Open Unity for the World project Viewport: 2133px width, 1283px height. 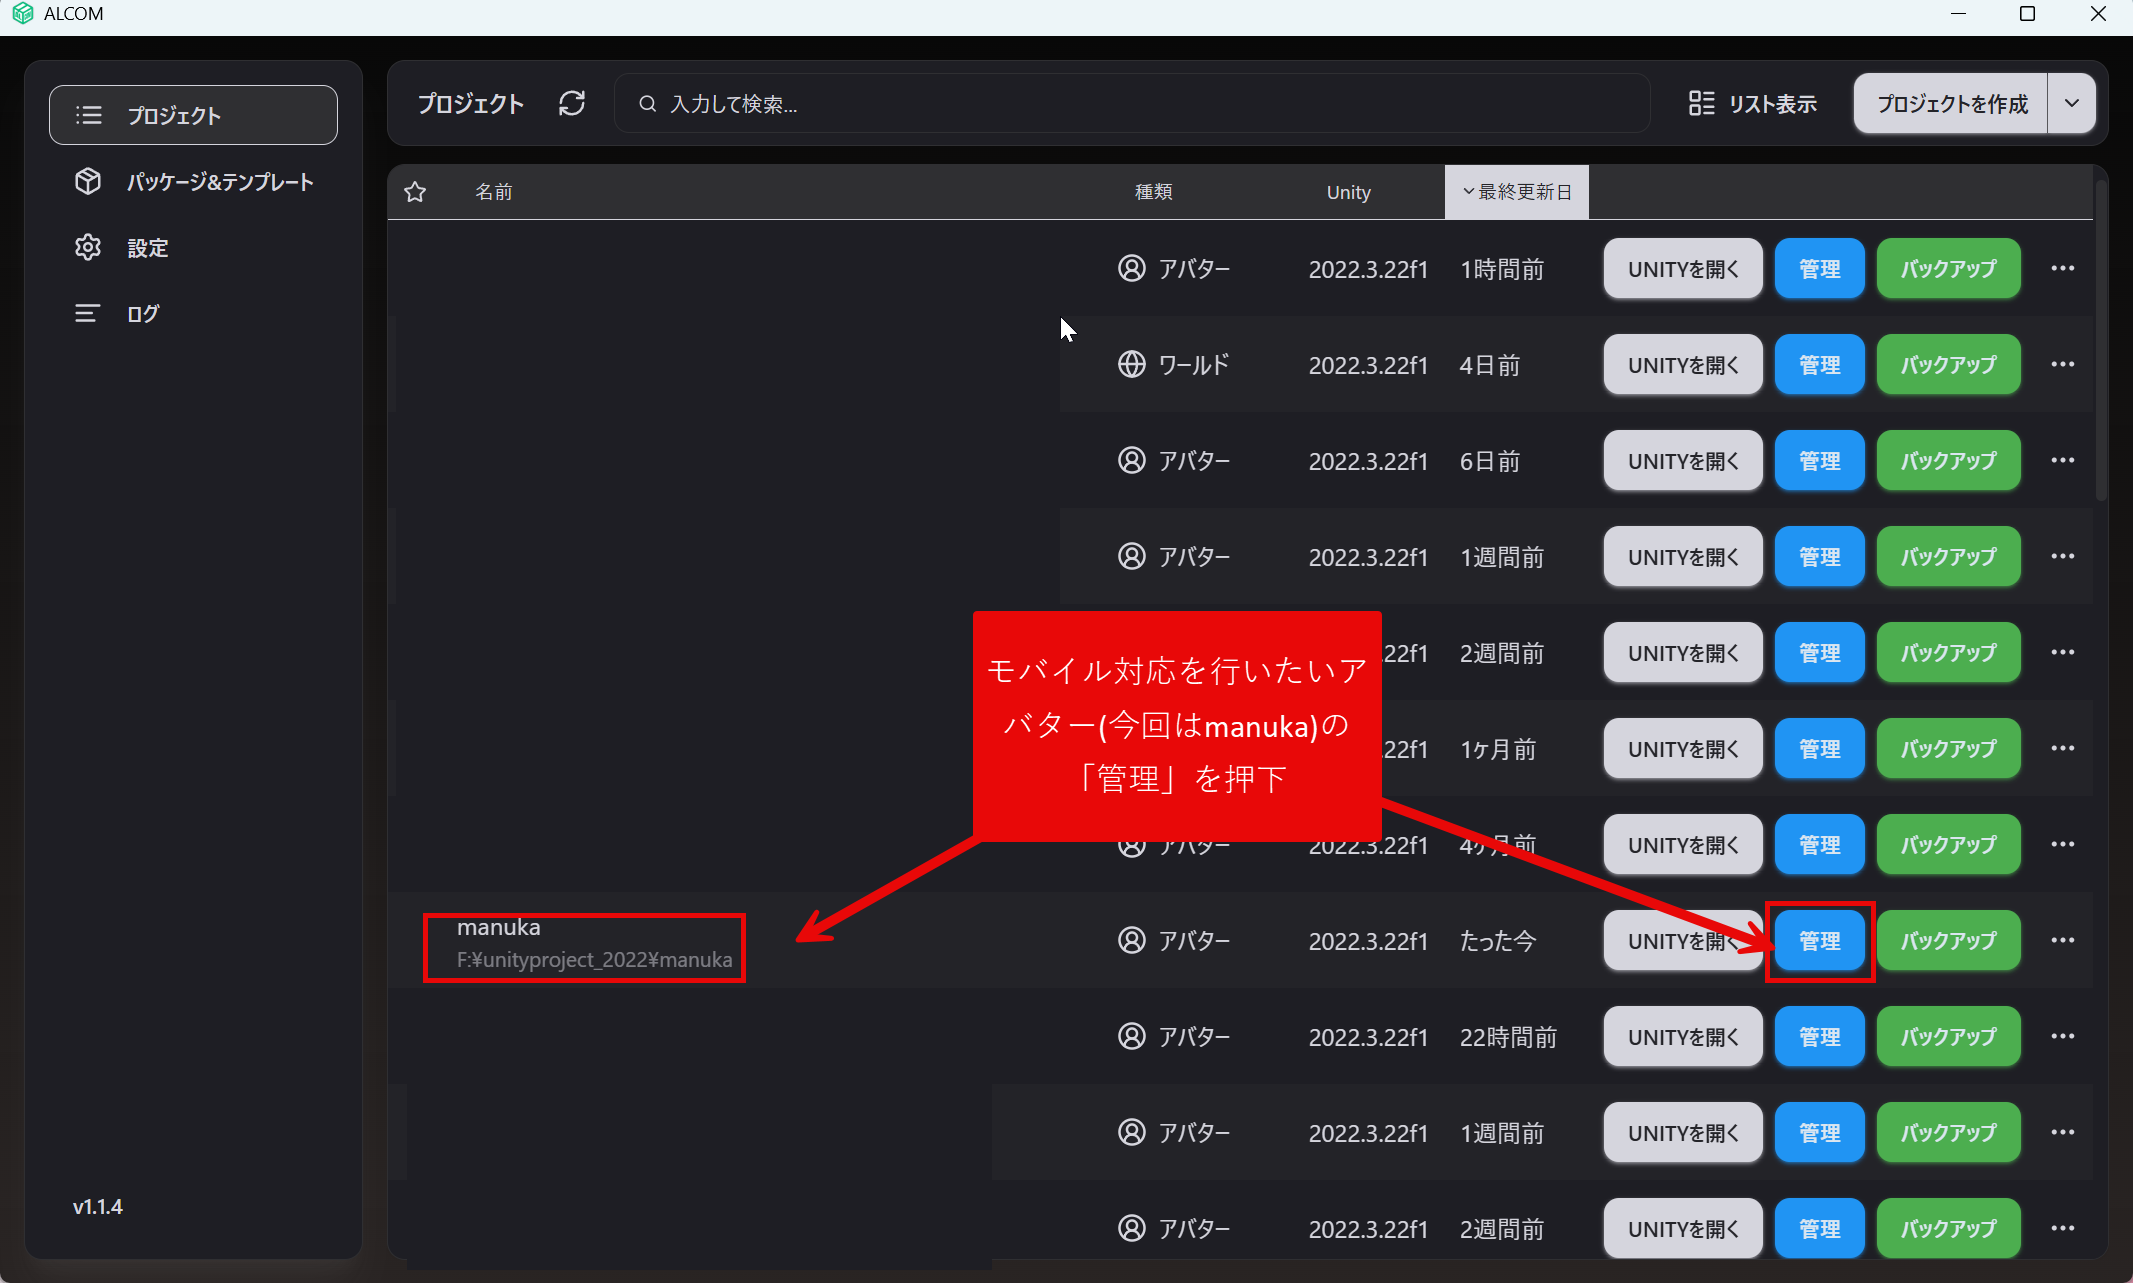[x=1682, y=364]
